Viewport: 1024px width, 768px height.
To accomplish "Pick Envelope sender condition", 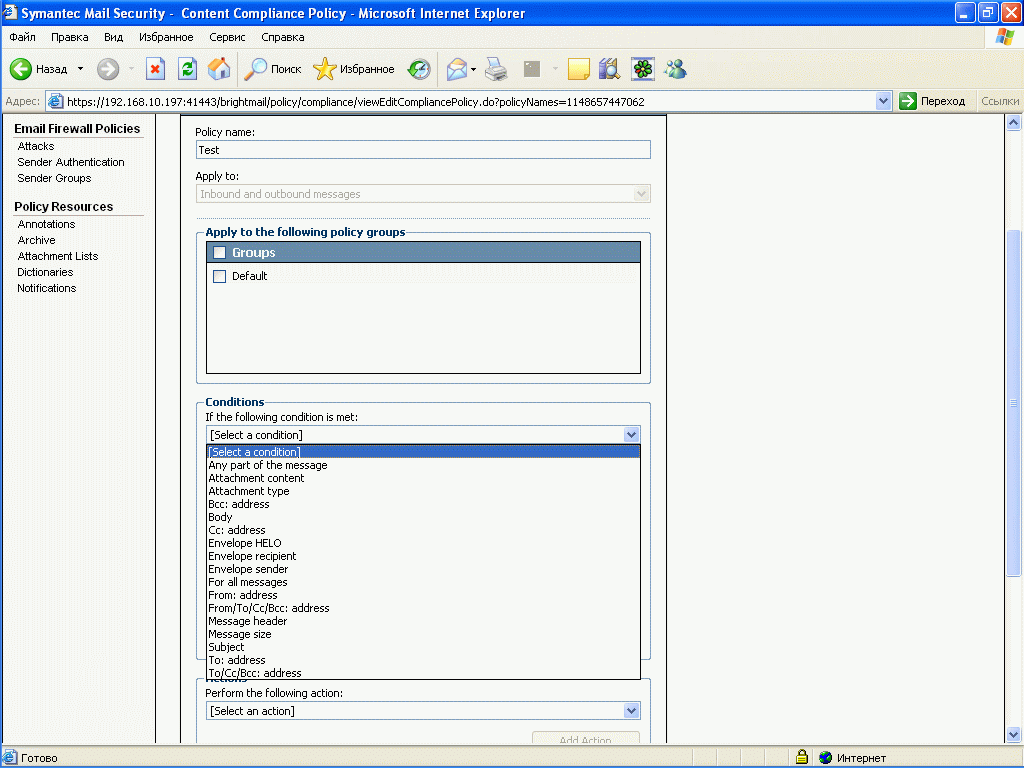I will click(x=423, y=569).
